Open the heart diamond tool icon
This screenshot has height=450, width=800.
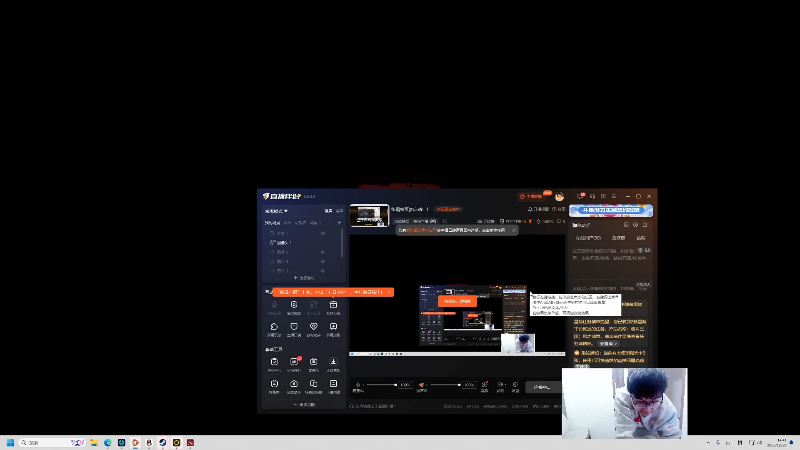pyautogui.click(x=313, y=327)
